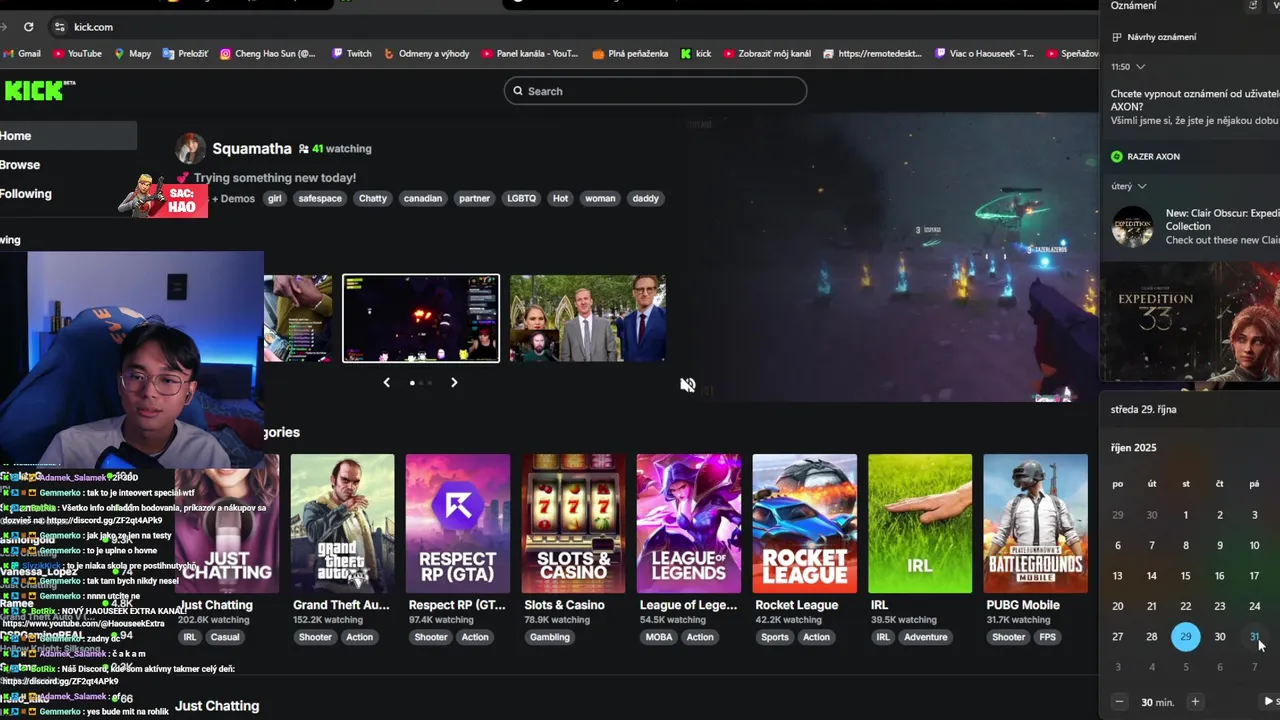Select date 31 in the October calendar
1280x720 pixels.
pos(1254,636)
